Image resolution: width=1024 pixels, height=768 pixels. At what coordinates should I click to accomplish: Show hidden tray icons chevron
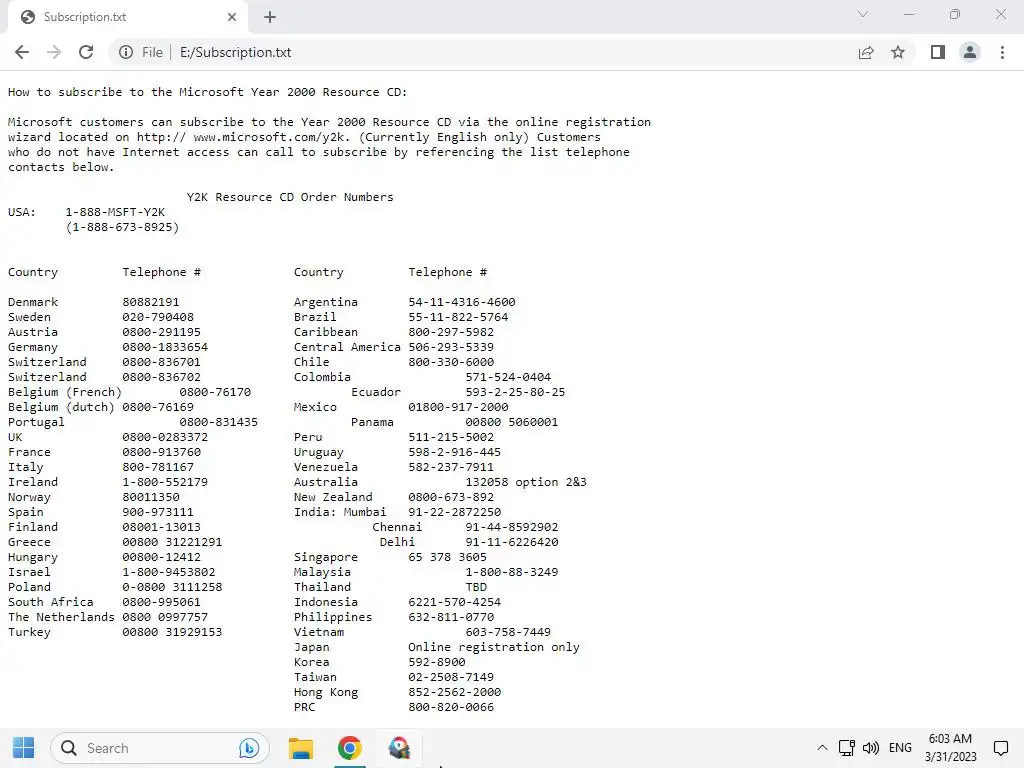(822, 748)
